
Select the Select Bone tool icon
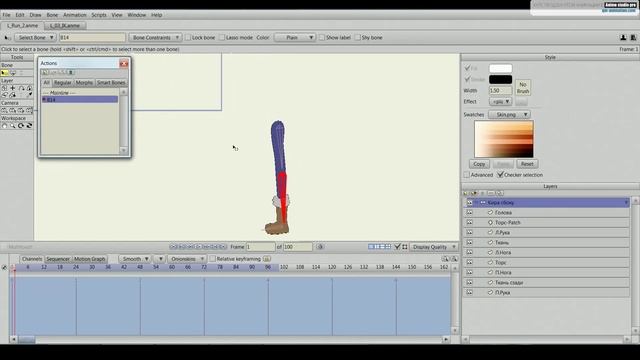4,73
